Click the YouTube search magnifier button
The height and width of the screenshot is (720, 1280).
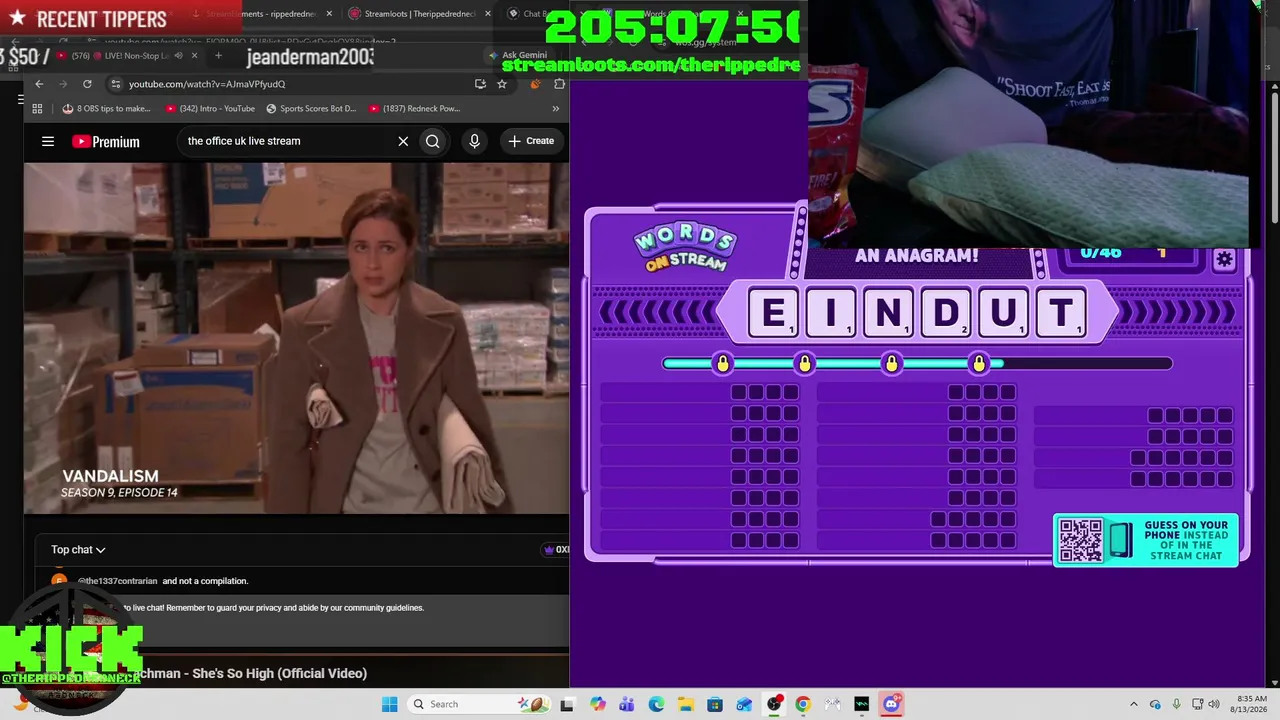pyautogui.click(x=433, y=141)
